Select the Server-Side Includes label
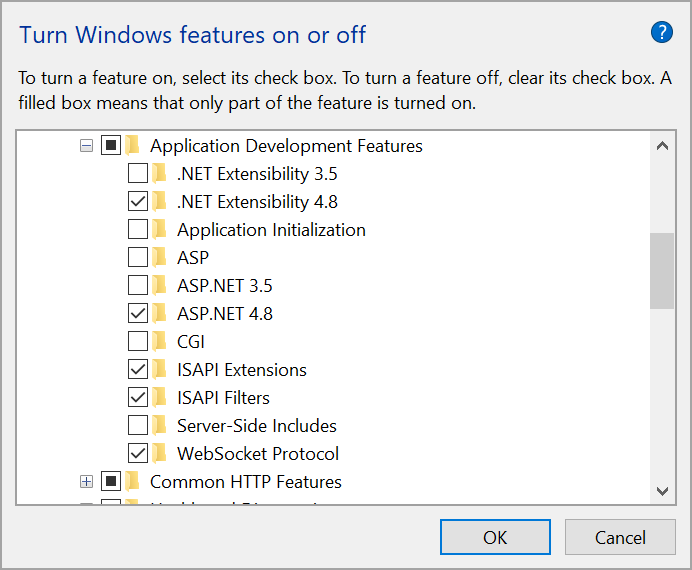This screenshot has height=570, width=692. tap(257, 426)
